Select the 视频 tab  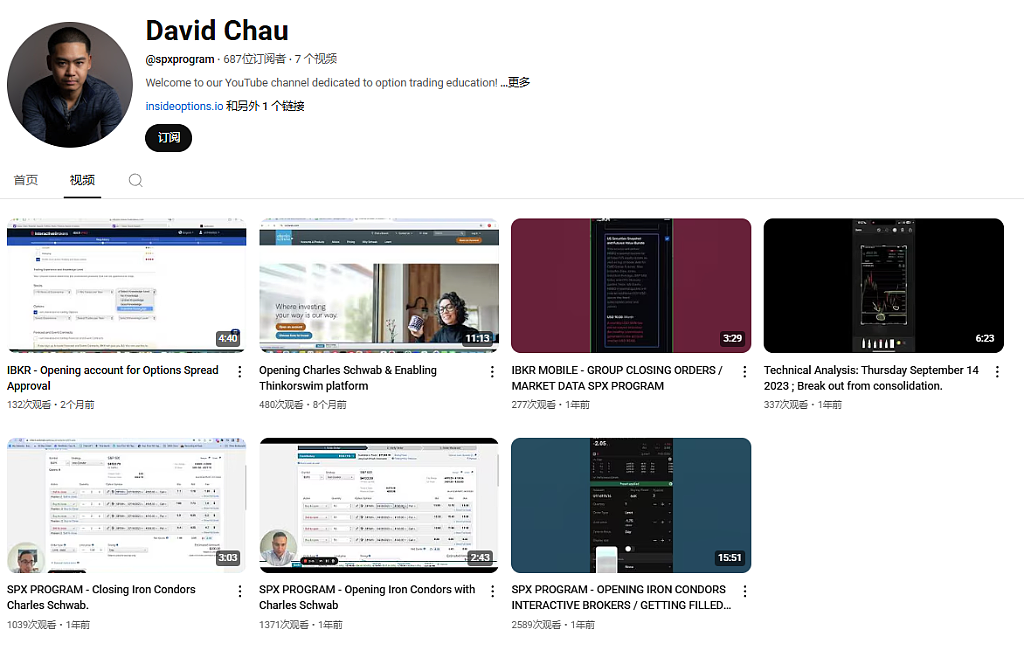pos(82,180)
